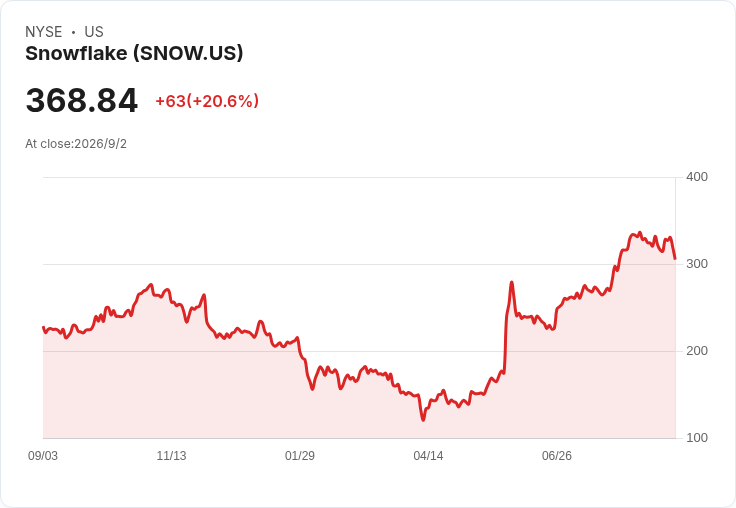This screenshot has height=508, width=736.
Task: Open the Snowflake (SNOW.US) title
Action: click(x=134, y=53)
